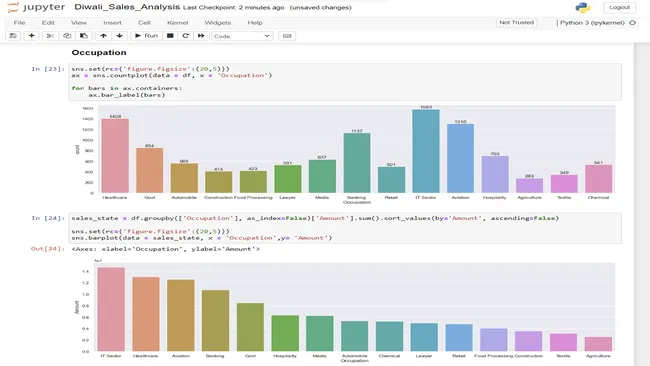Viewport: 650px width, 366px height.
Task: Run the selected cell
Action: pyautogui.click(x=146, y=36)
